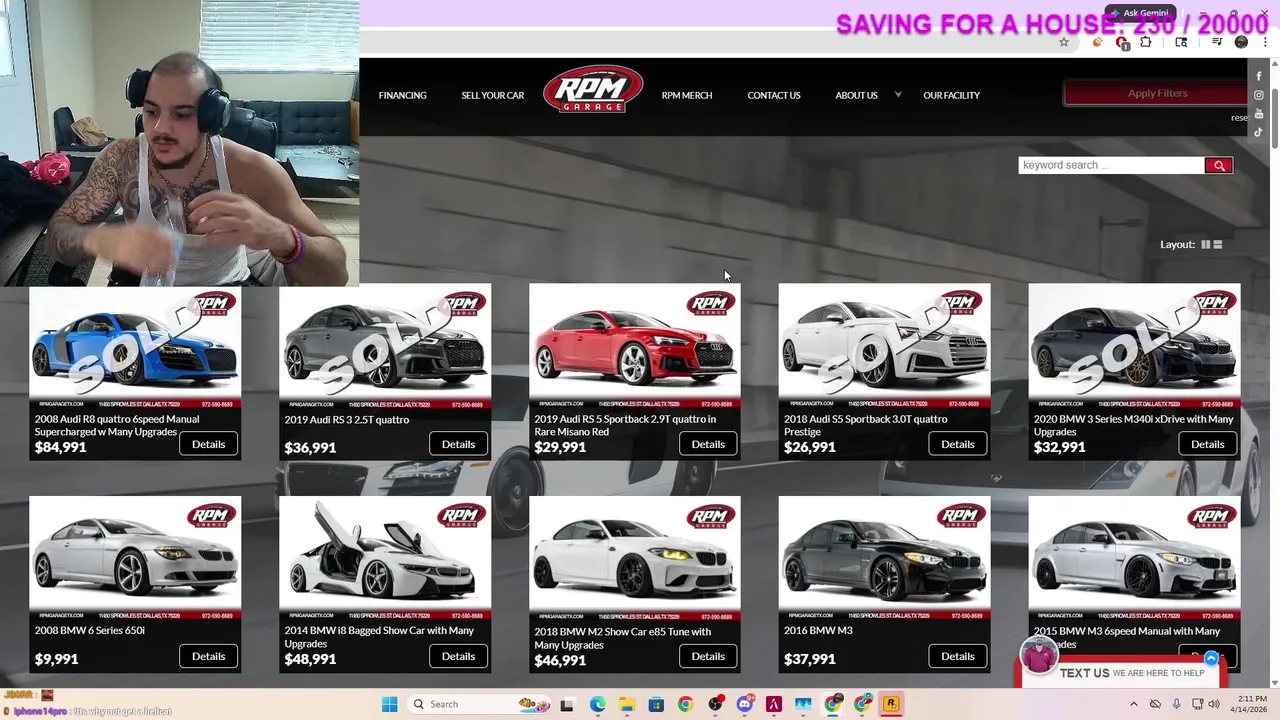The image size is (1280, 720).
Task: Open Details for 2018 Audi S5 Sportback
Action: pyautogui.click(x=957, y=444)
